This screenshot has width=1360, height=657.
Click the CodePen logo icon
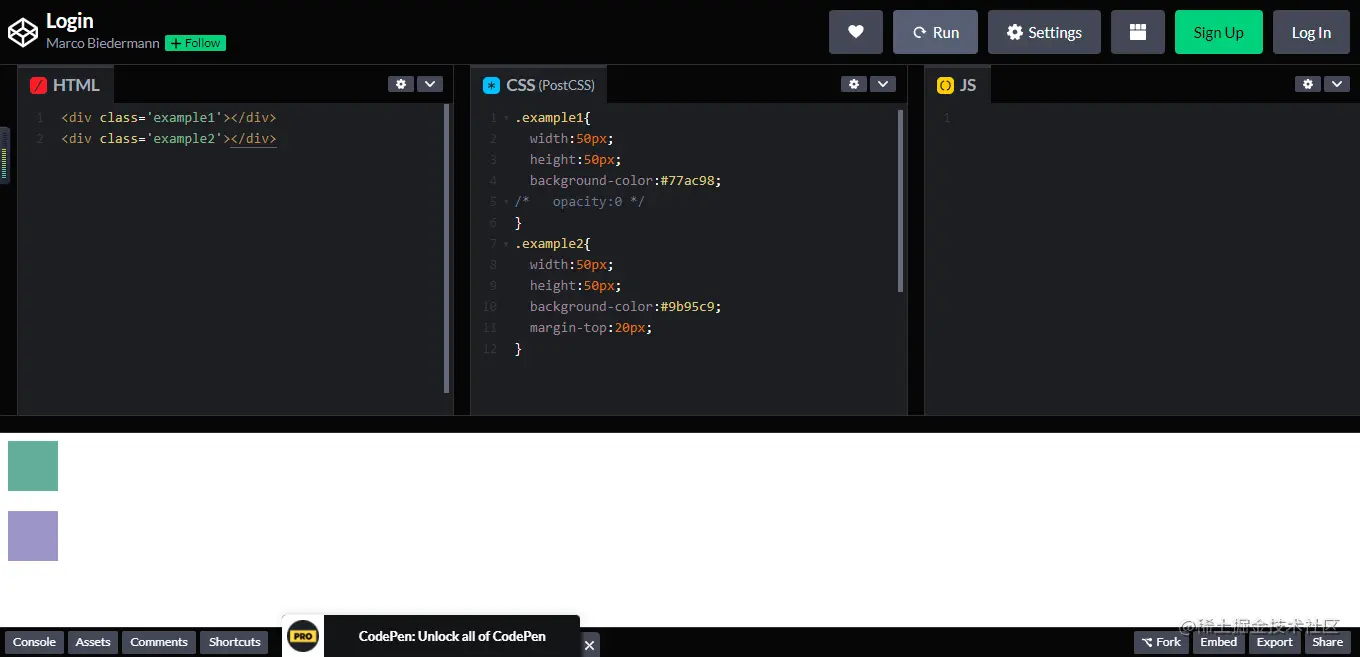22,32
